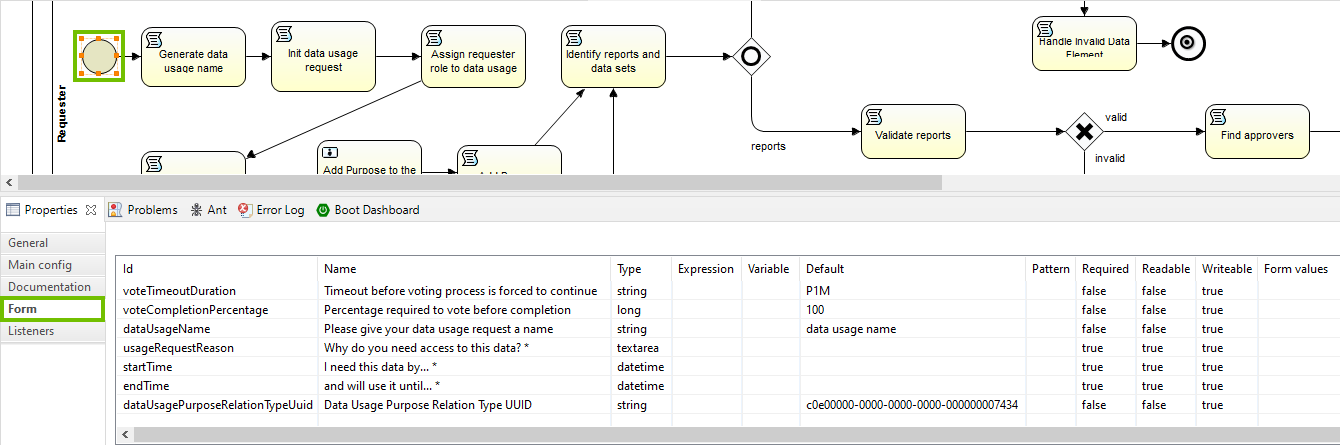Click the form table horizontal scrollbar
Screen dimensions: 1340x445
tap(700, 435)
